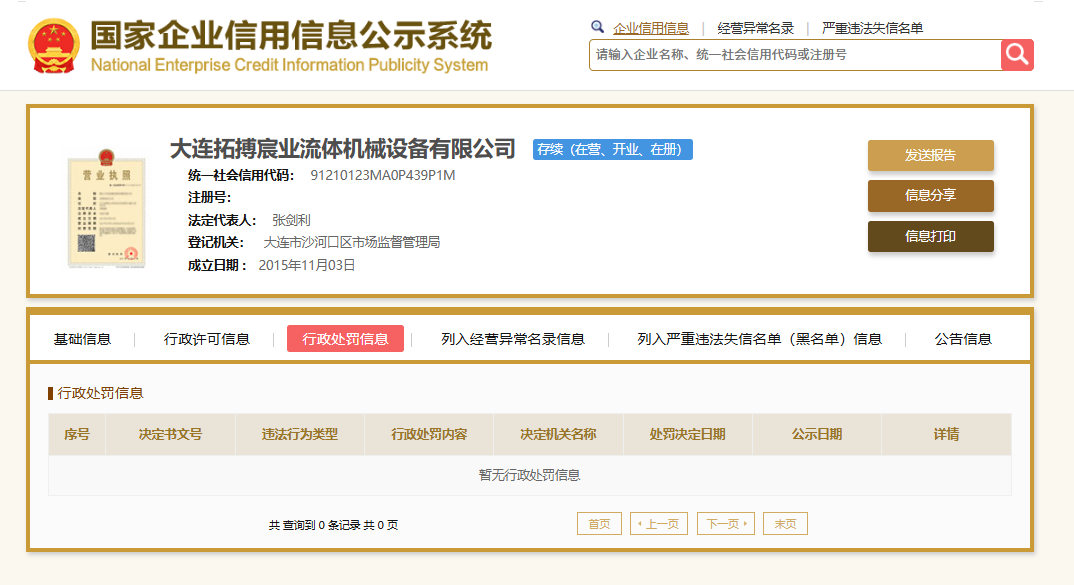The height and width of the screenshot is (585, 1074).
Task: Click the company name 大连拓搏宸业流体机械设备有限公司
Action: click(x=342, y=149)
